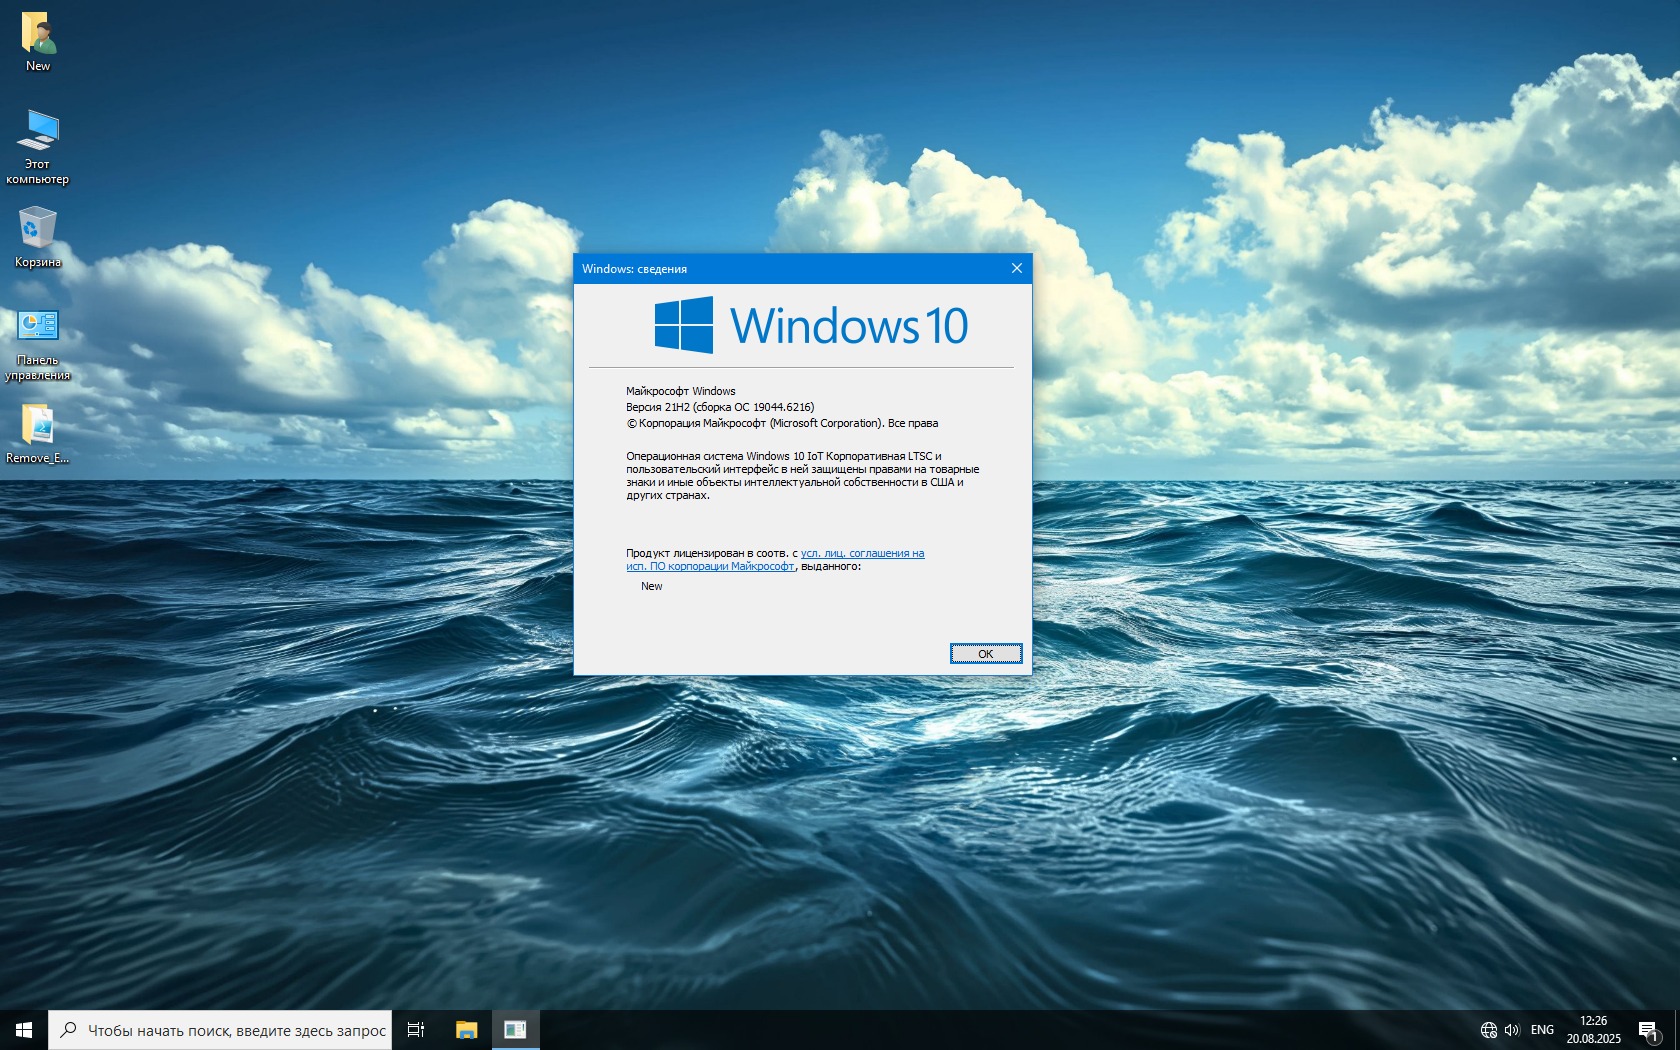Open the Windows Start menu
Image resolution: width=1680 pixels, height=1050 pixels.
pos(24,1030)
